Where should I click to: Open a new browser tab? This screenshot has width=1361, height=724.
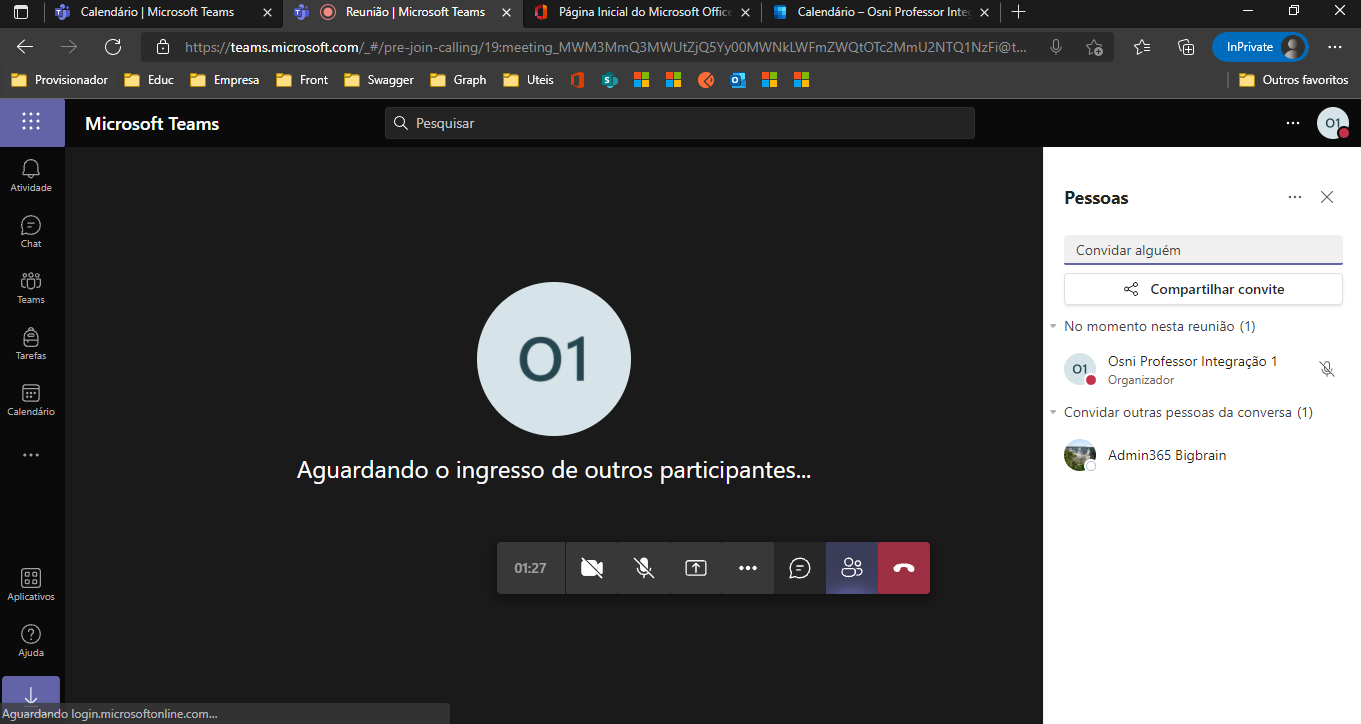pyautogui.click(x=1018, y=12)
